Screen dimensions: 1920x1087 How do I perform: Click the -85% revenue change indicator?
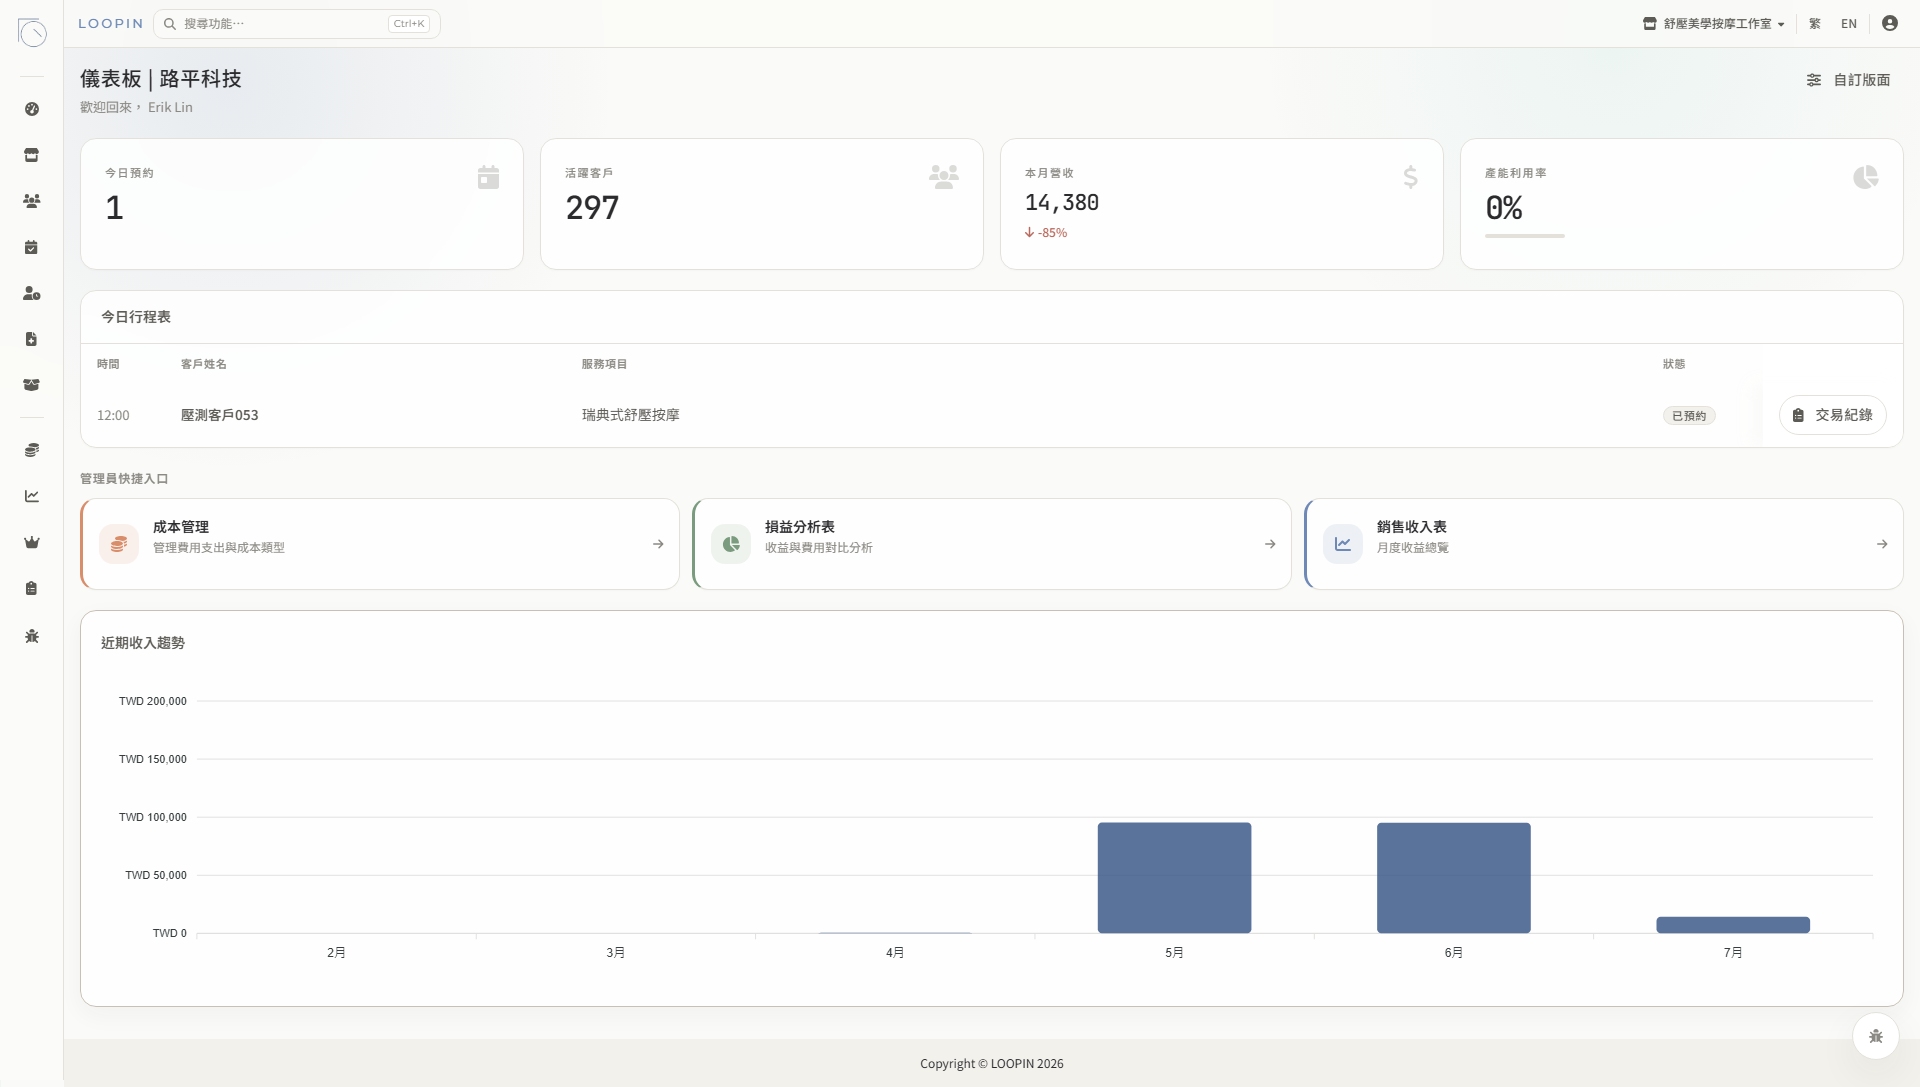[1046, 233]
